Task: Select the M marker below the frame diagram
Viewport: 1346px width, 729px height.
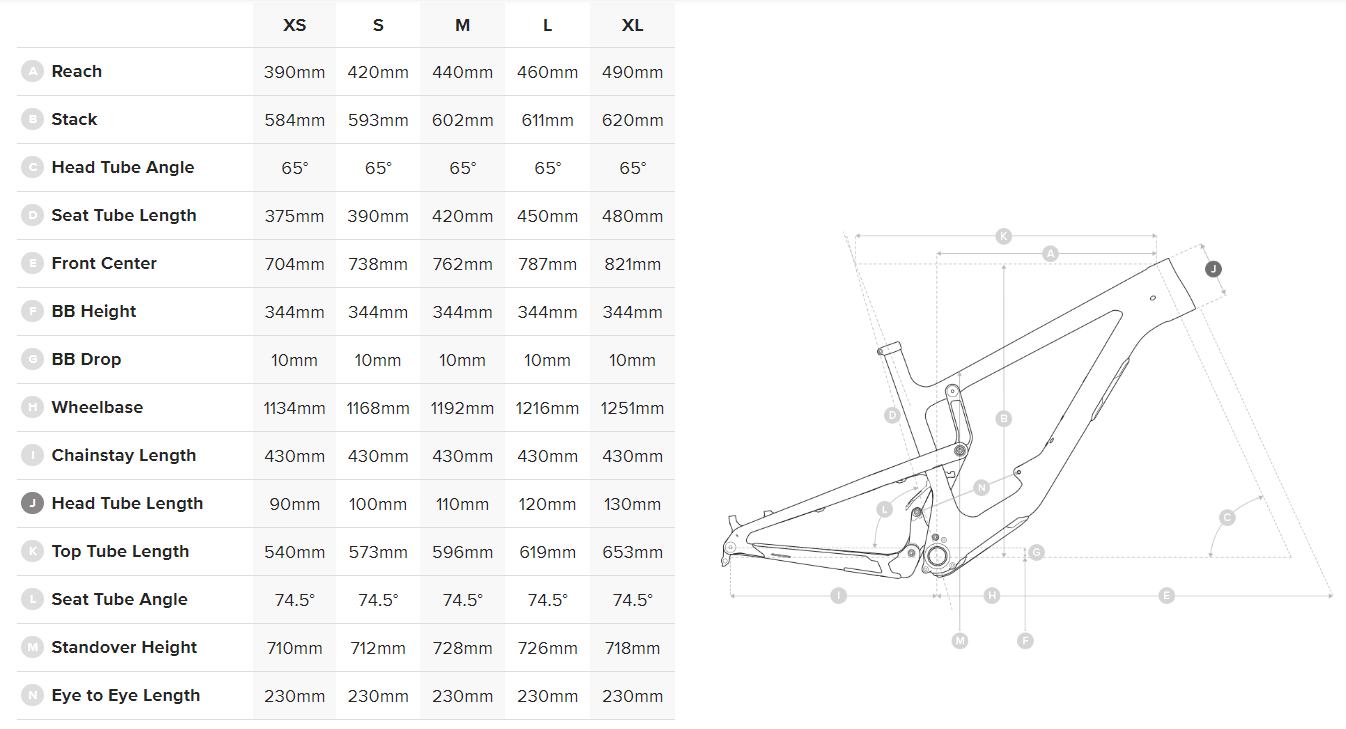Action: click(960, 640)
